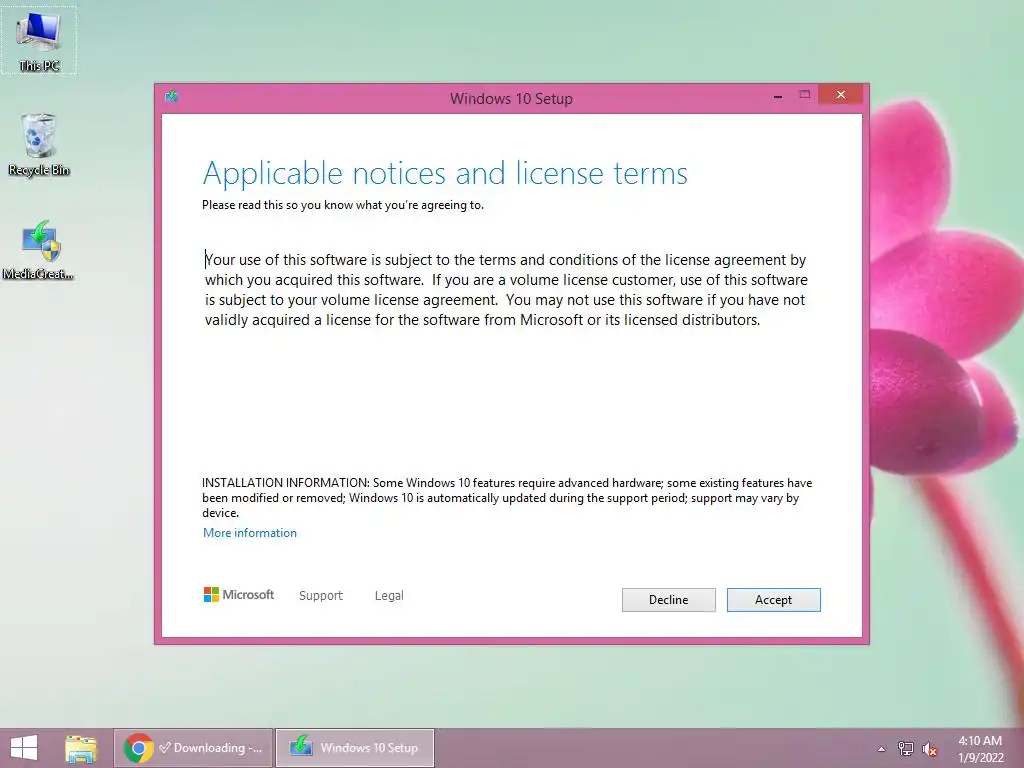
Task: Open the network status tray icon
Action: click(x=905, y=748)
